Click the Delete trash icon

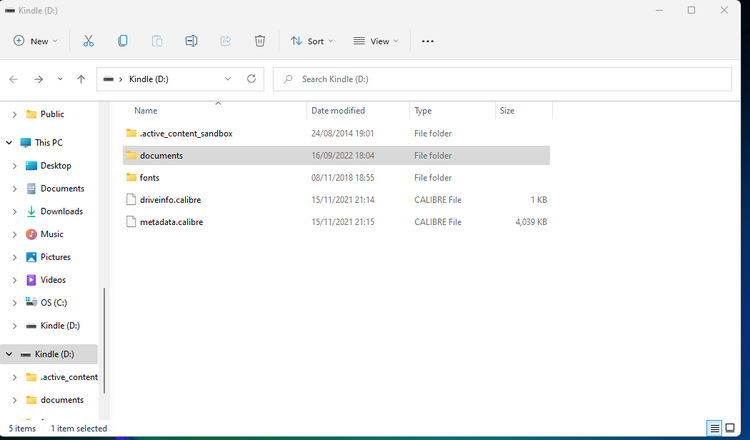tap(260, 41)
